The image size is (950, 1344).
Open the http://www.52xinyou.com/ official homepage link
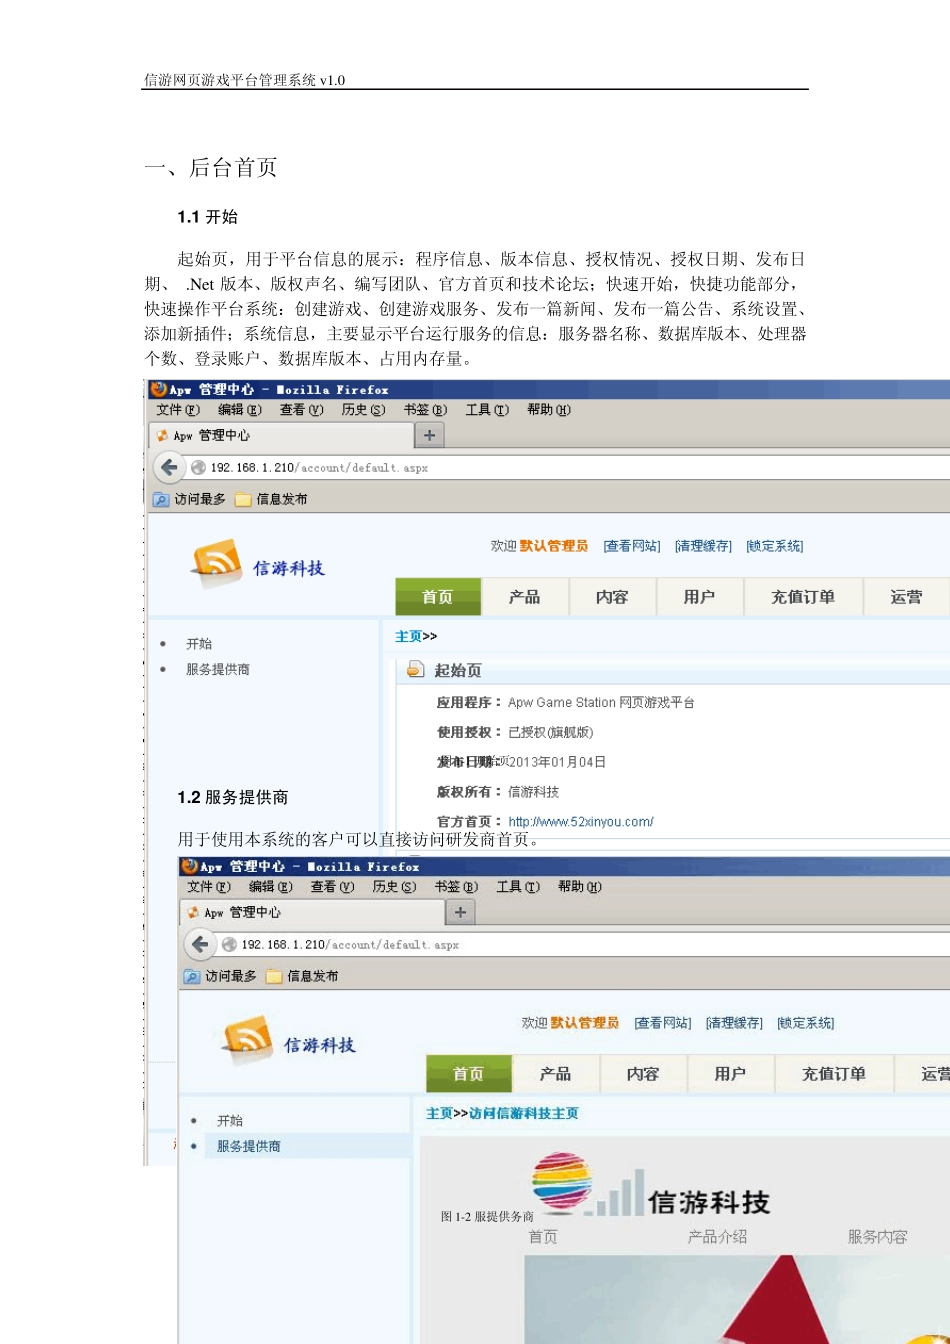pyautogui.click(x=581, y=822)
